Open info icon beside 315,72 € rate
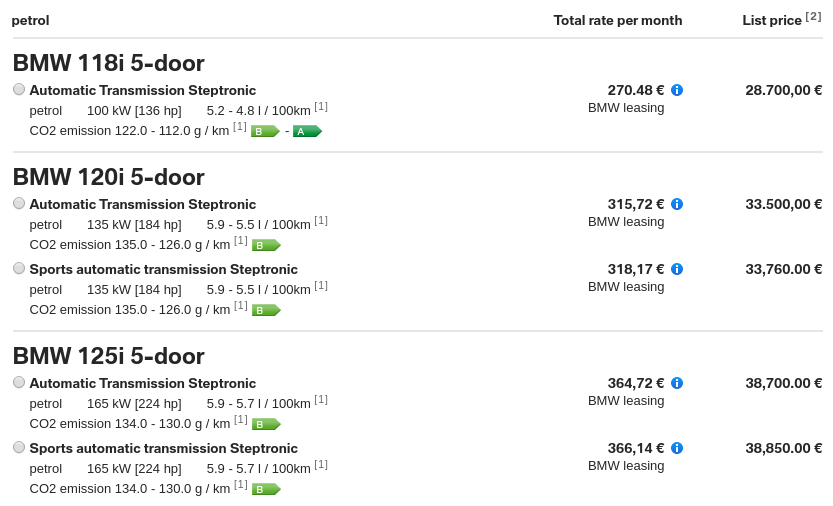 (x=677, y=204)
